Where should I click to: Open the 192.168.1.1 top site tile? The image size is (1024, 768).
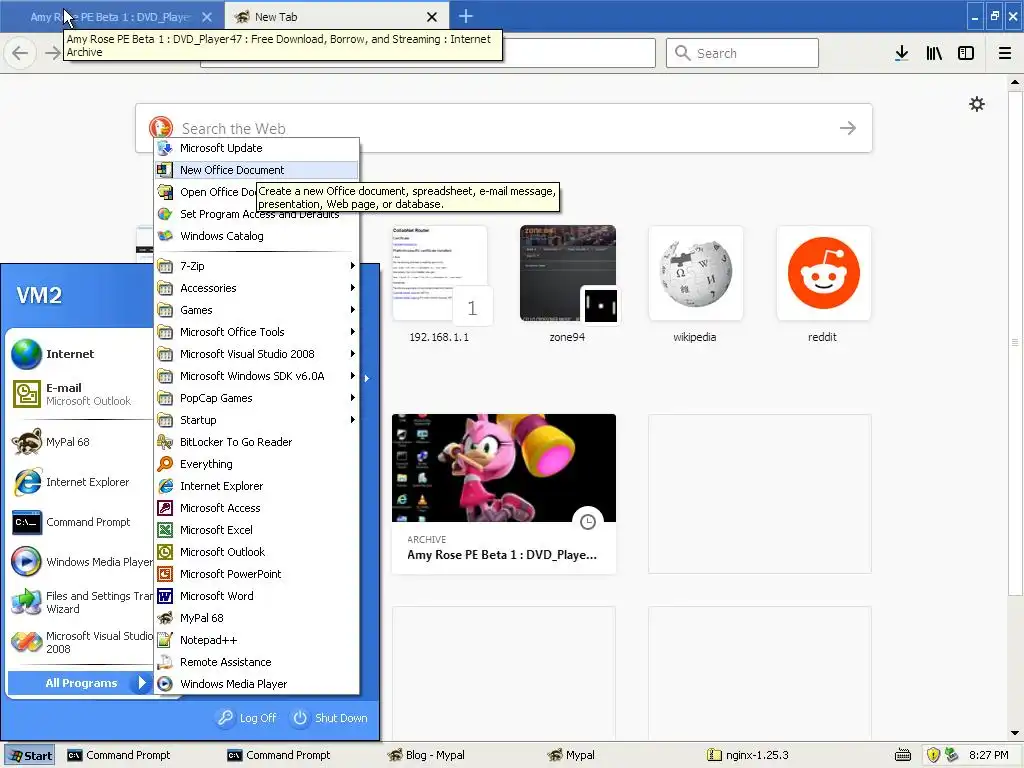(440, 285)
